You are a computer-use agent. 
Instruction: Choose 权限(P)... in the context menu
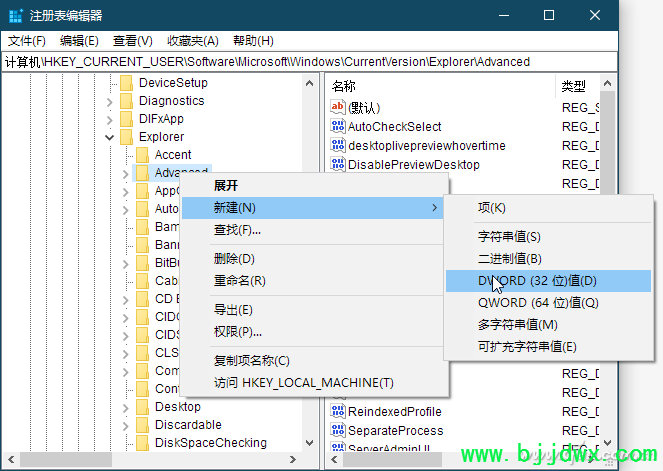[312, 332]
